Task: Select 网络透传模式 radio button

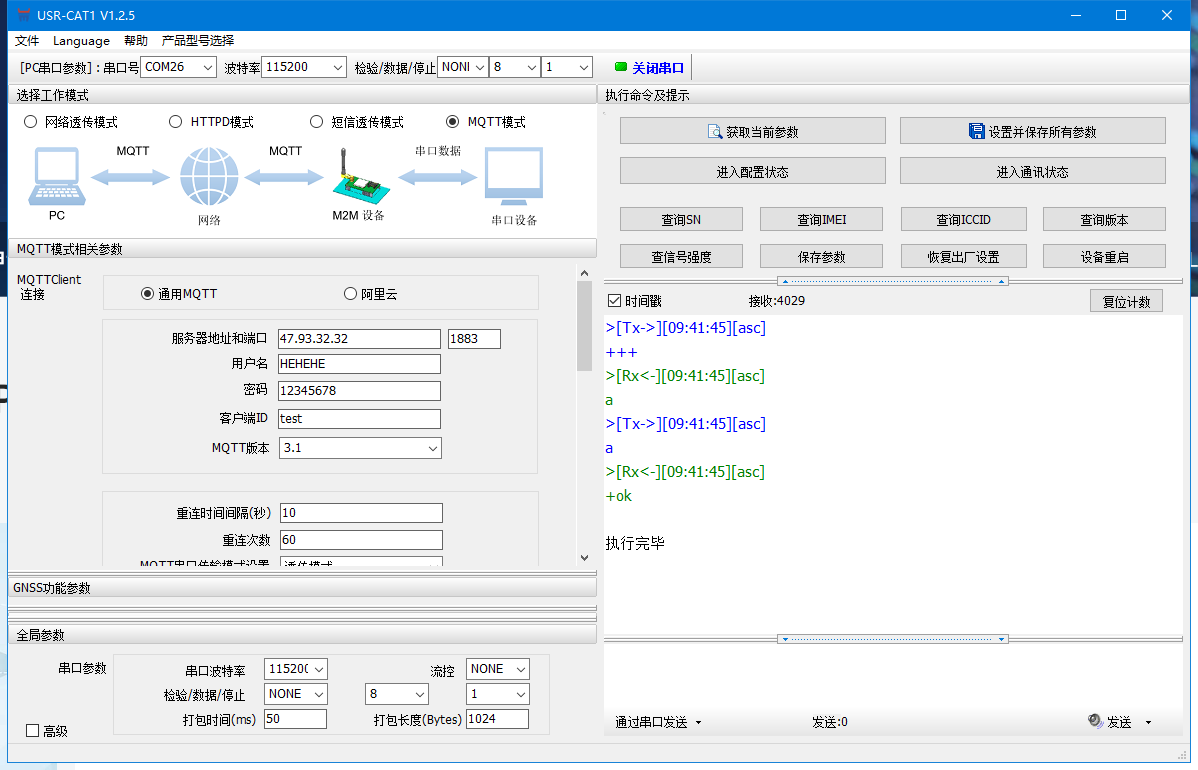Action: [31, 122]
